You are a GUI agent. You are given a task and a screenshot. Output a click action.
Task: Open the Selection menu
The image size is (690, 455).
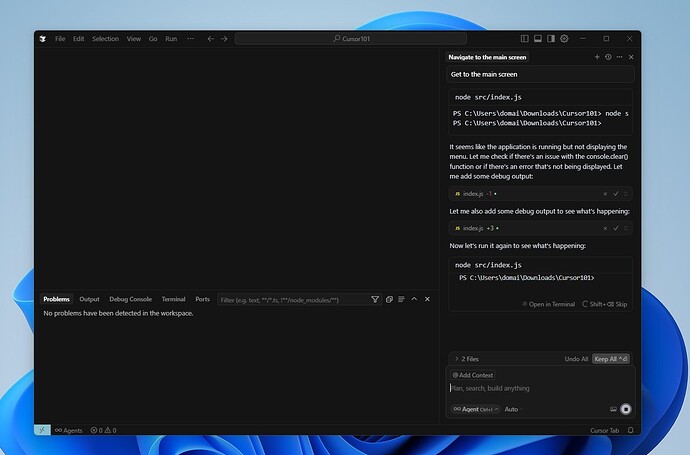click(x=105, y=39)
